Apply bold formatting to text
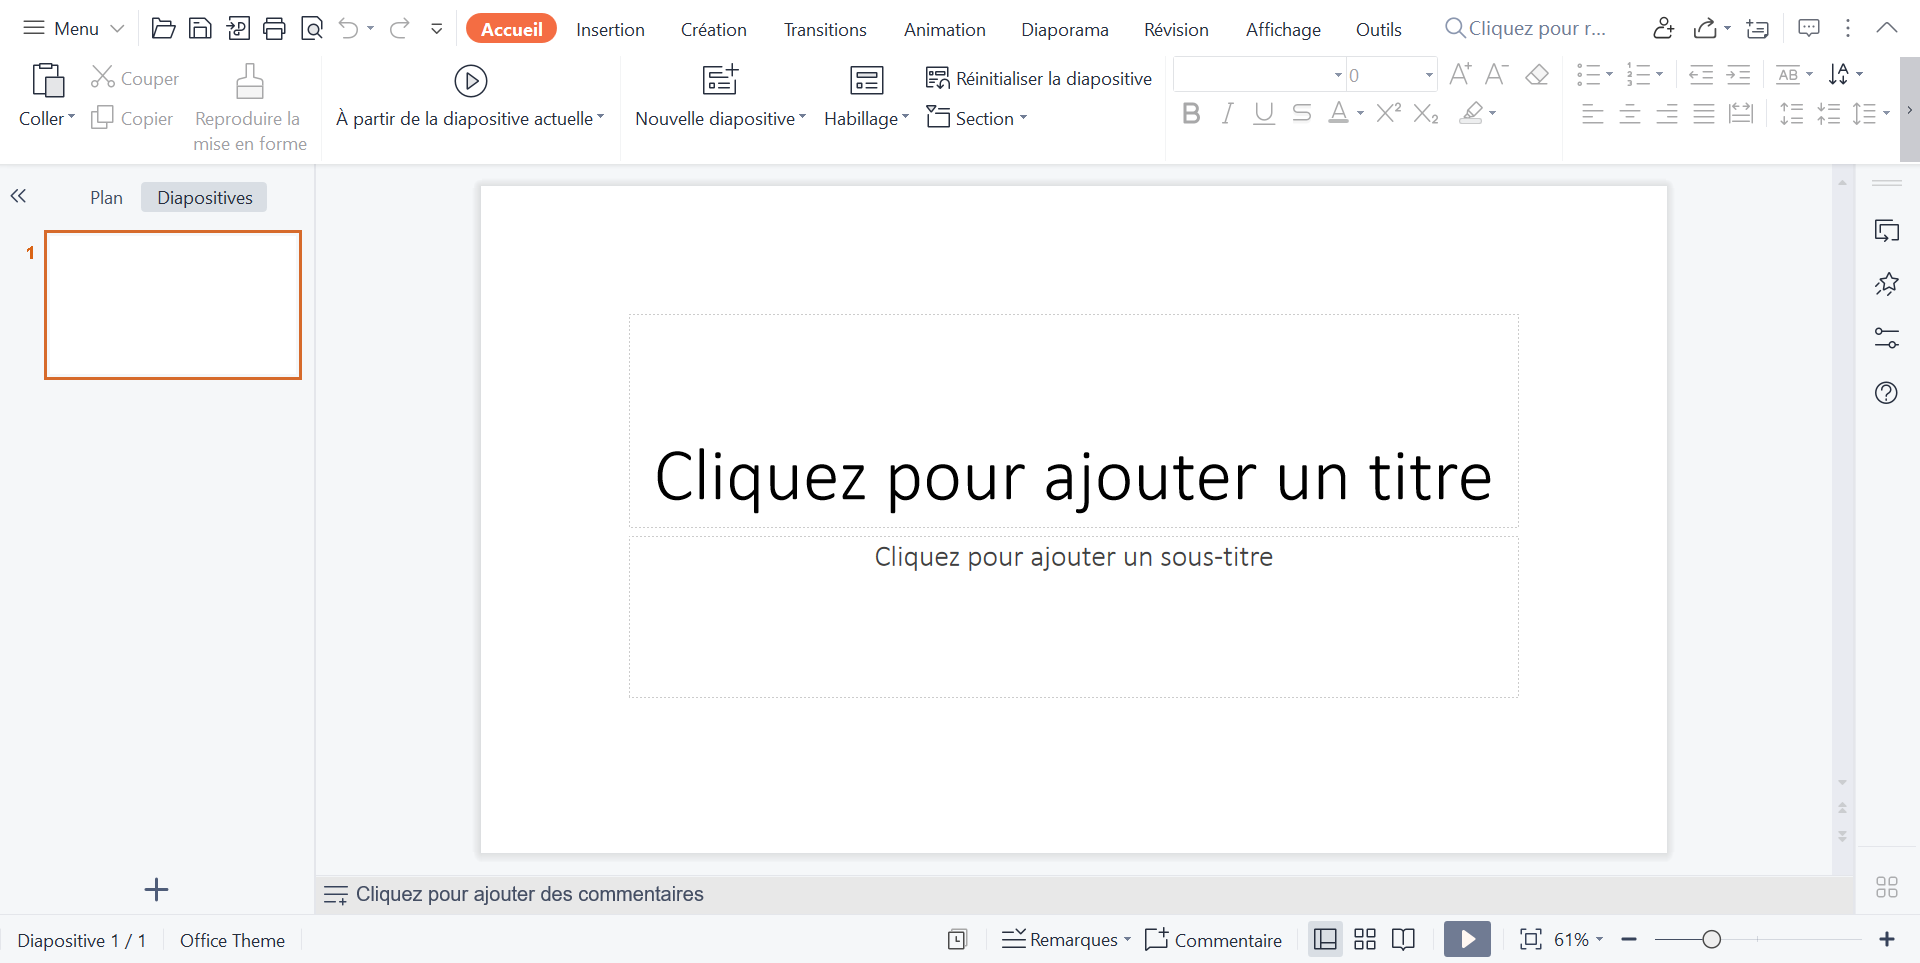 [1190, 113]
